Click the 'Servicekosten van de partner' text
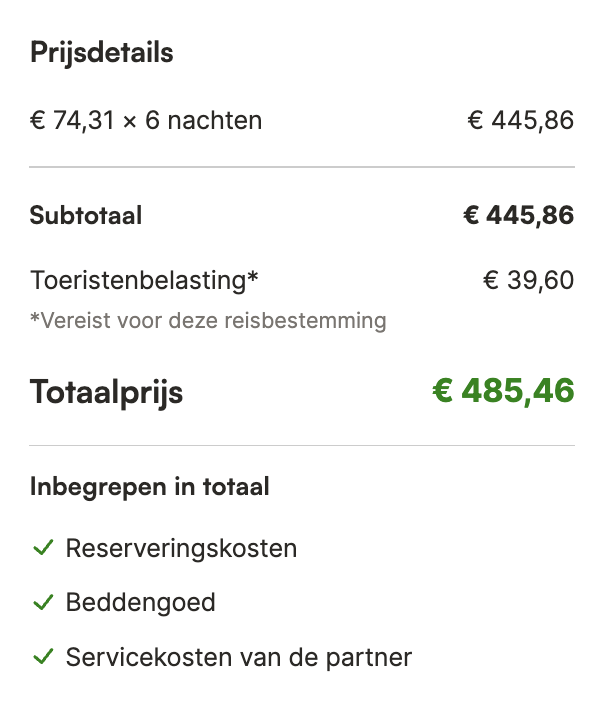 (x=238, y=657)
